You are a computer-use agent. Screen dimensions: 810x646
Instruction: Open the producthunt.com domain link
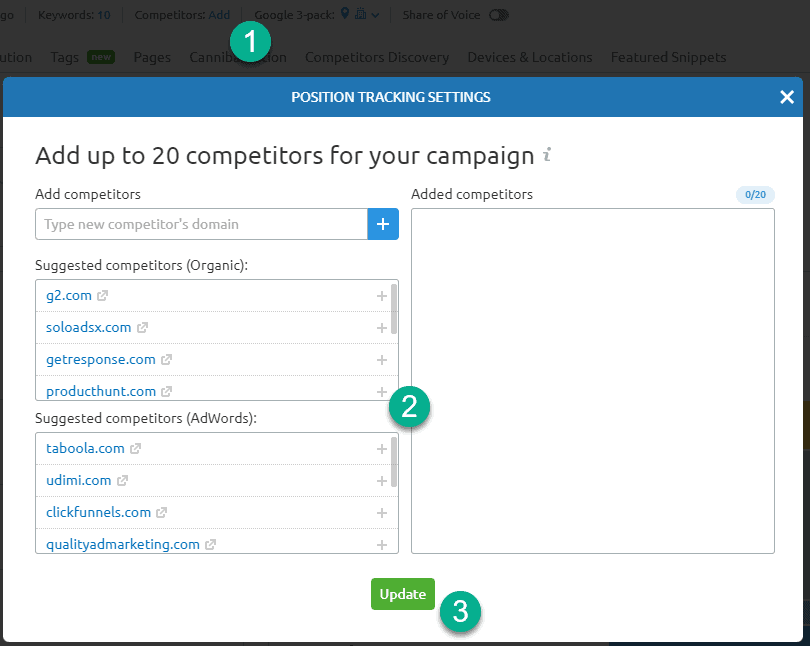(101, 391)
